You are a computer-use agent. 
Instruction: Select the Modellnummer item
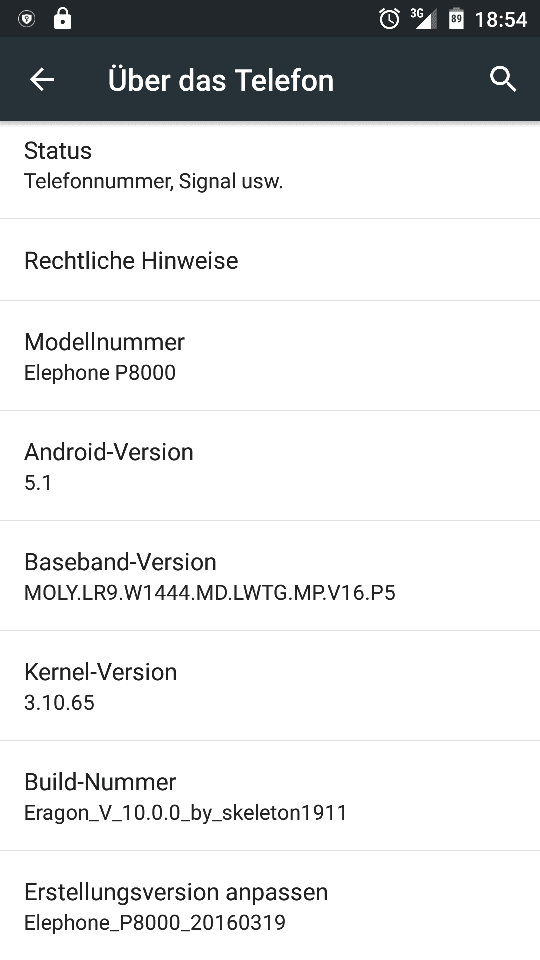coord(270,356)
